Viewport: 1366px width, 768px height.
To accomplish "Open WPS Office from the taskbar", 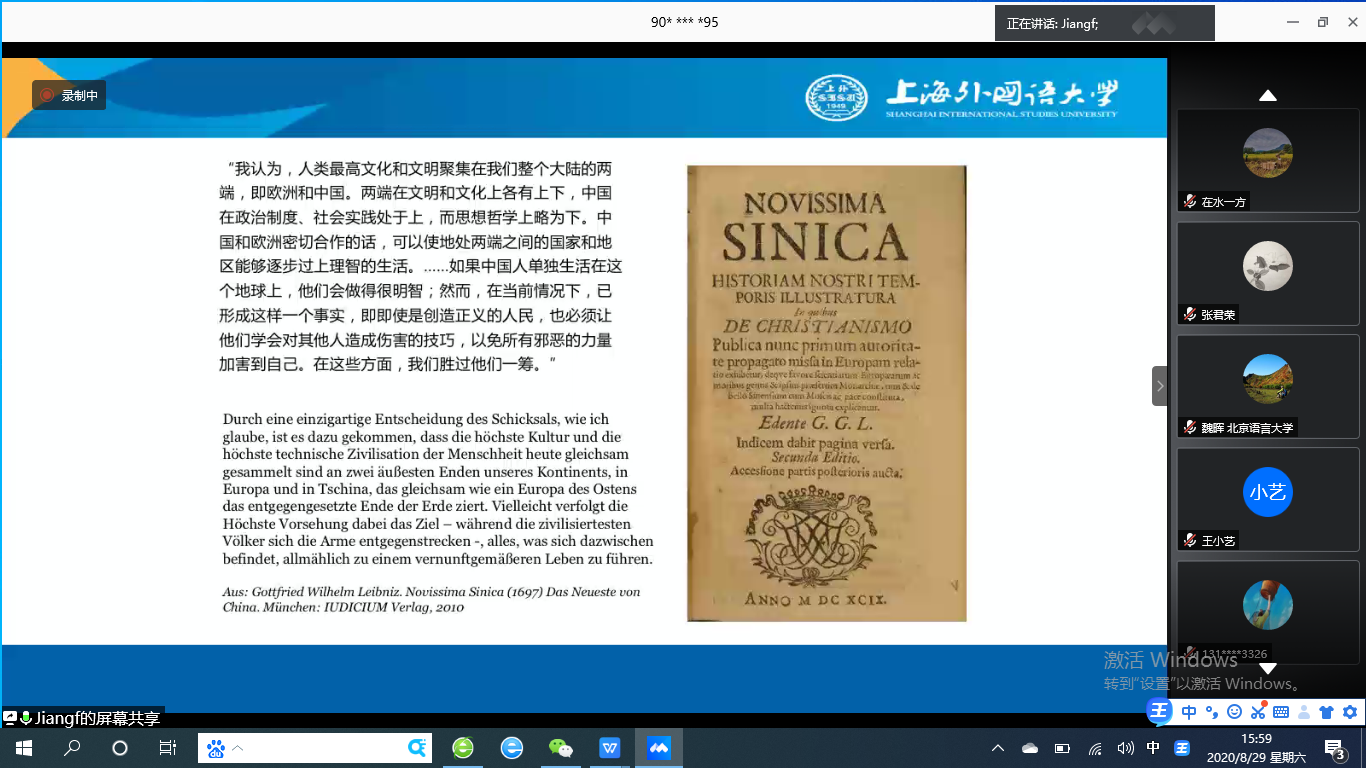I will tap(610, 748).
